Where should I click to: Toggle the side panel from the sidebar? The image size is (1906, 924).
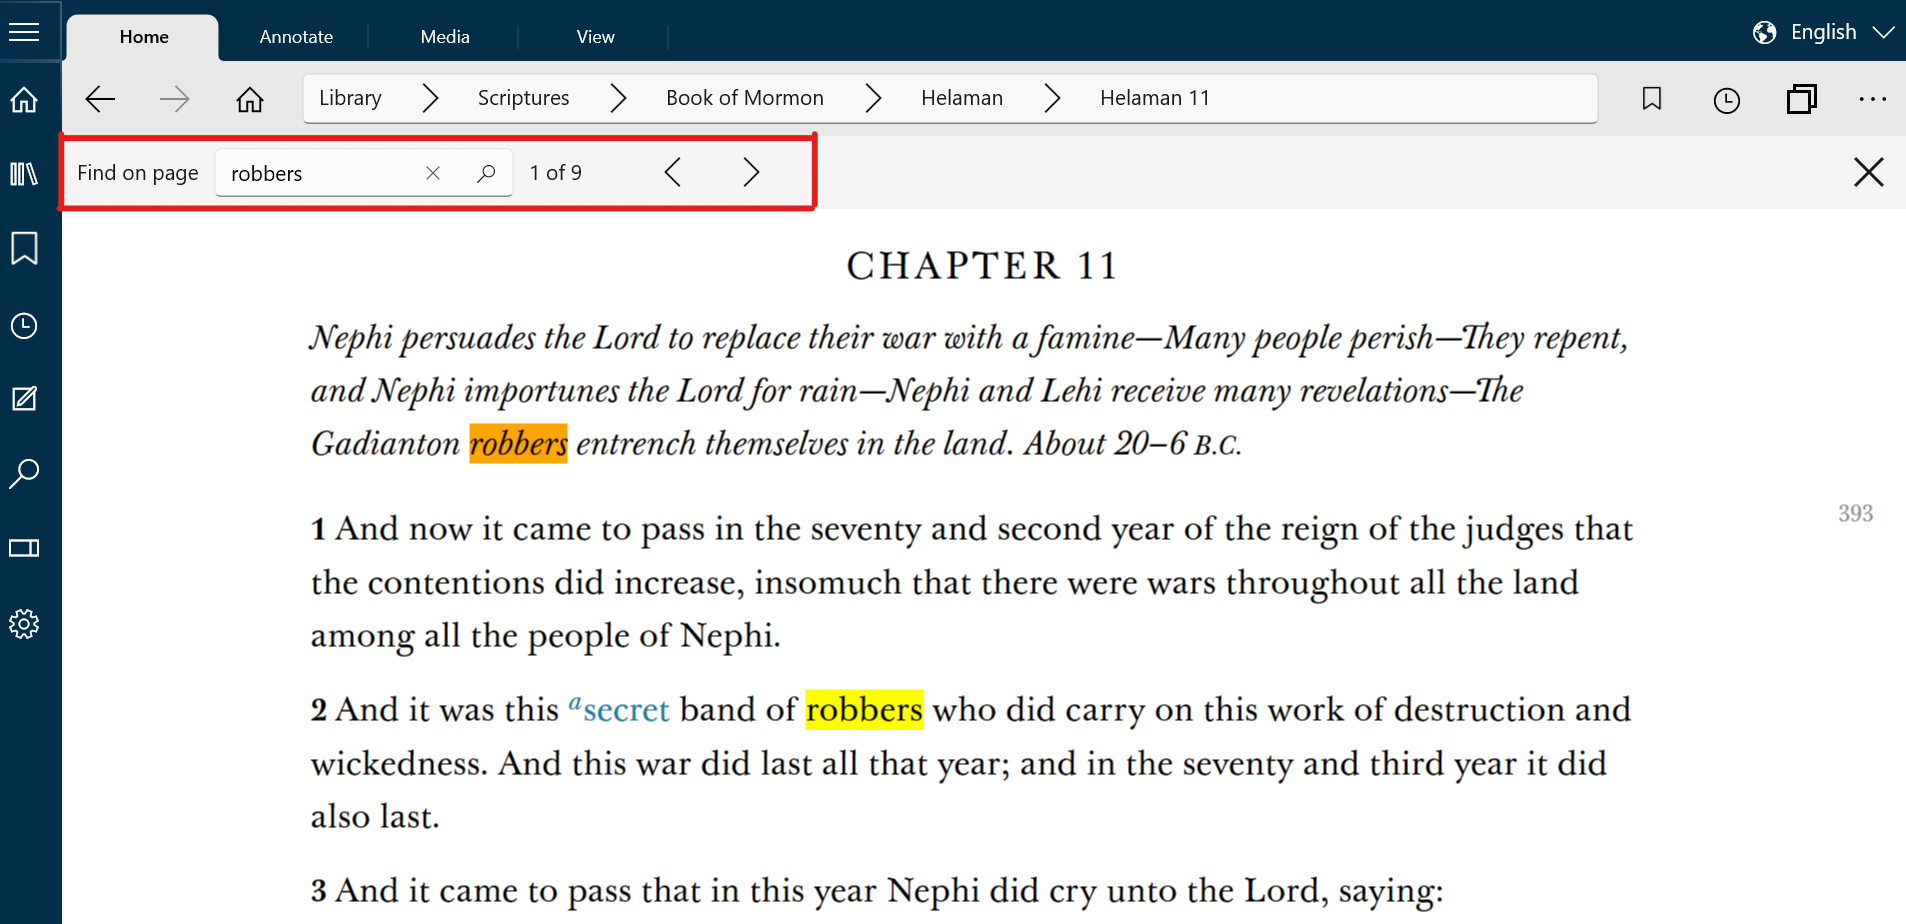point(24,548)
